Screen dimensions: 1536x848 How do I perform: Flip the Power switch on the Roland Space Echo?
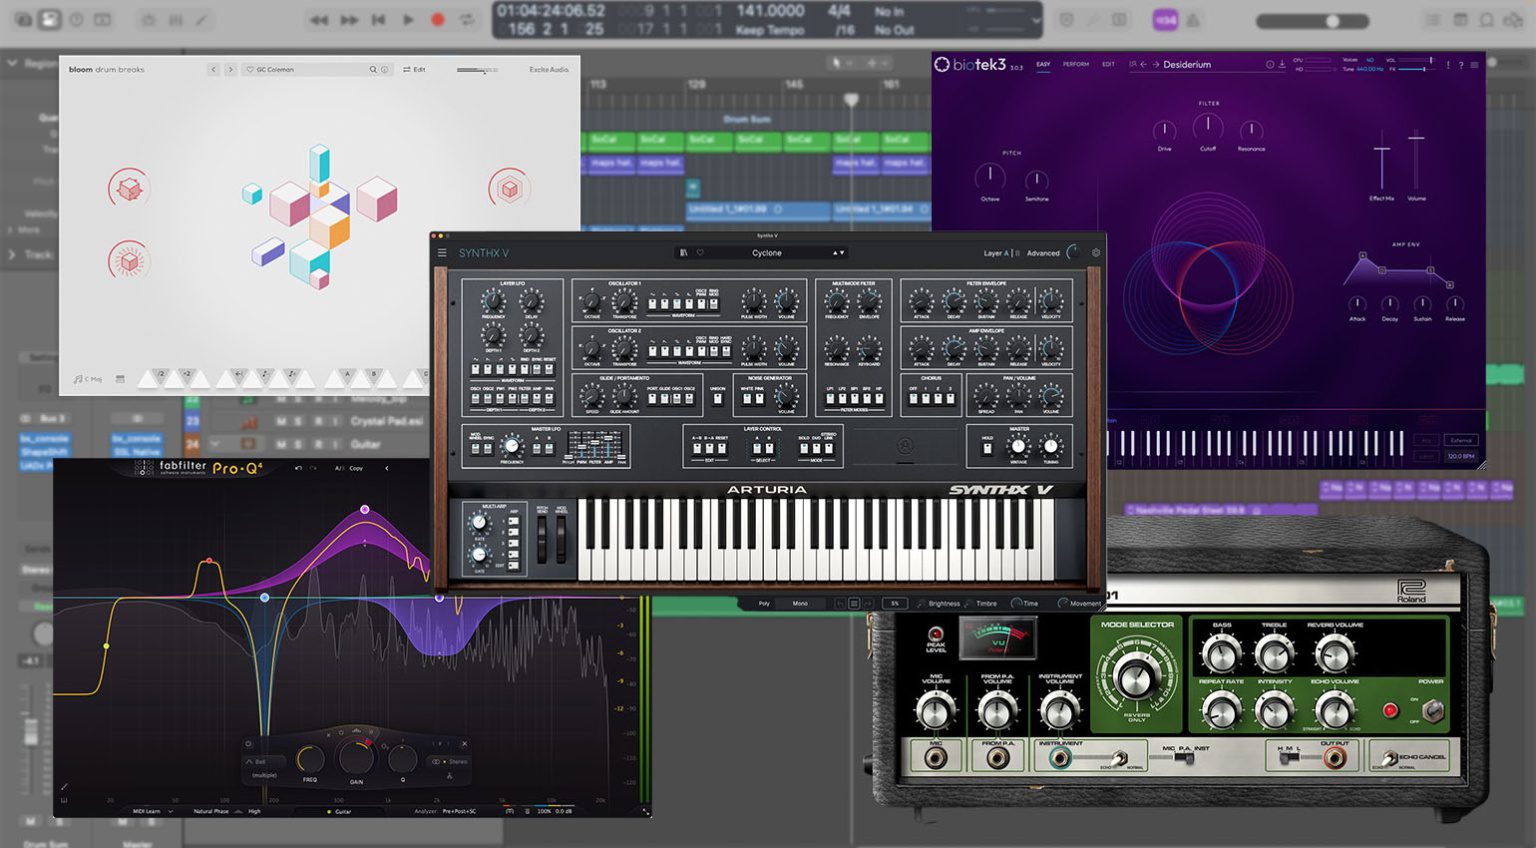1432,710
